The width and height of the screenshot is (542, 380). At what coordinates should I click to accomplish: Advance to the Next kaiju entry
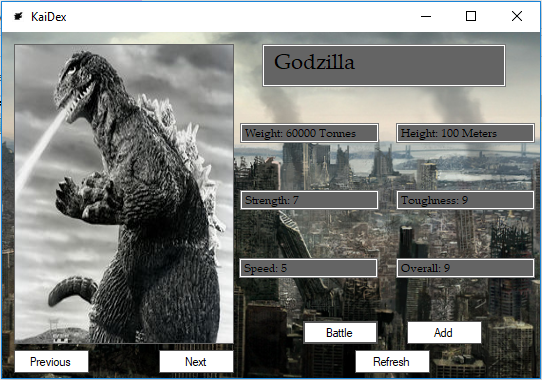click(x=196, y=362)
